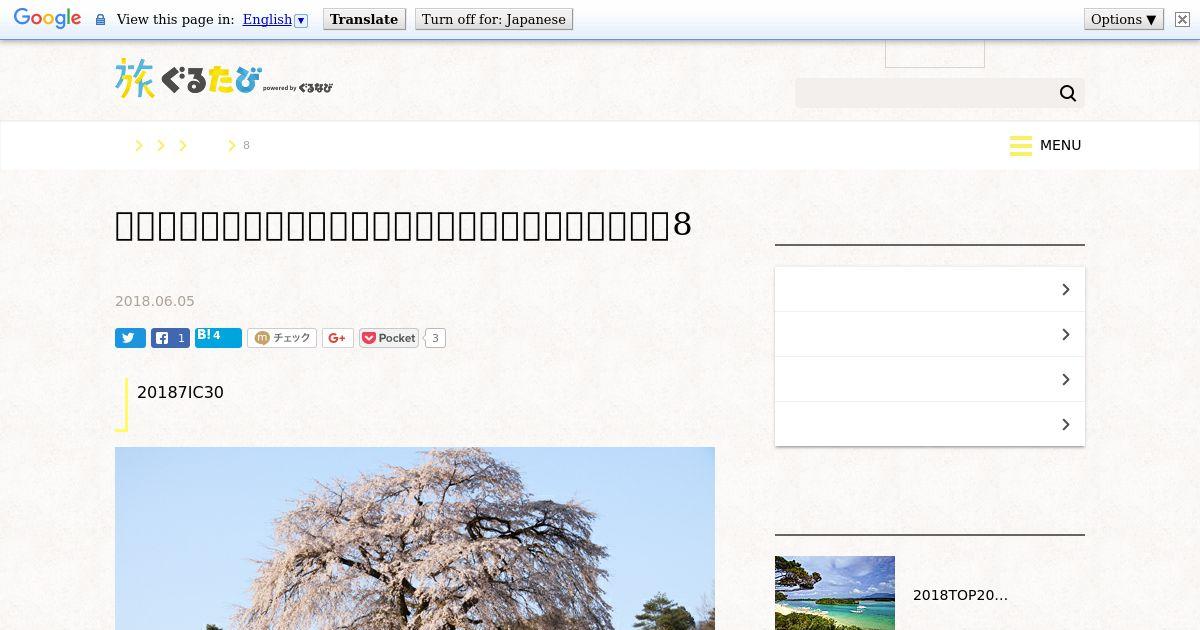Click the padlock secure icon
Viewport: 1200px width, 630px height.
100,20
